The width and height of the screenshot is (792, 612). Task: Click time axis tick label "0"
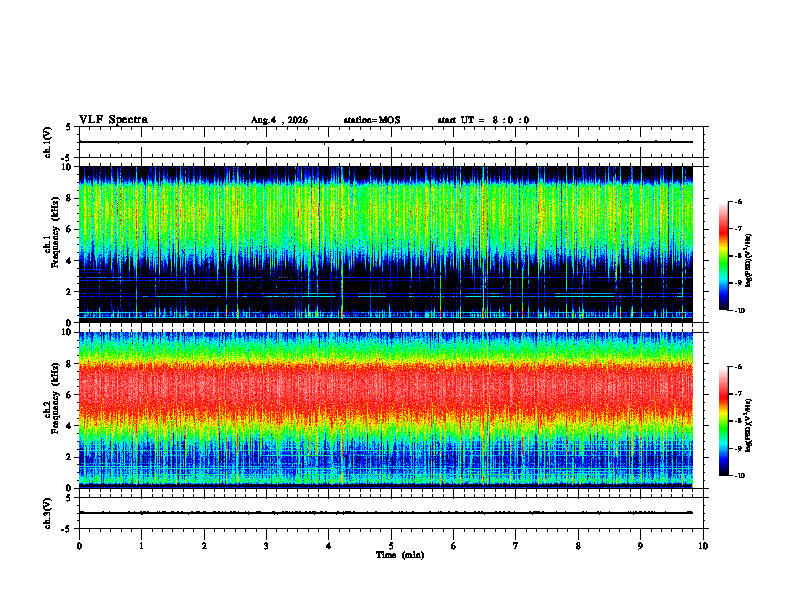tap(79, 546)
